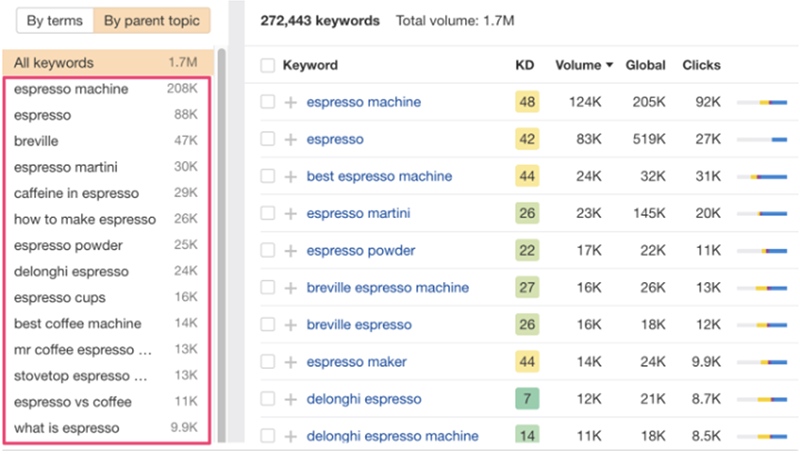This screenshot has width=800, height=454.
Task: Select the By parent topic tab
Action: click(150, 20)
